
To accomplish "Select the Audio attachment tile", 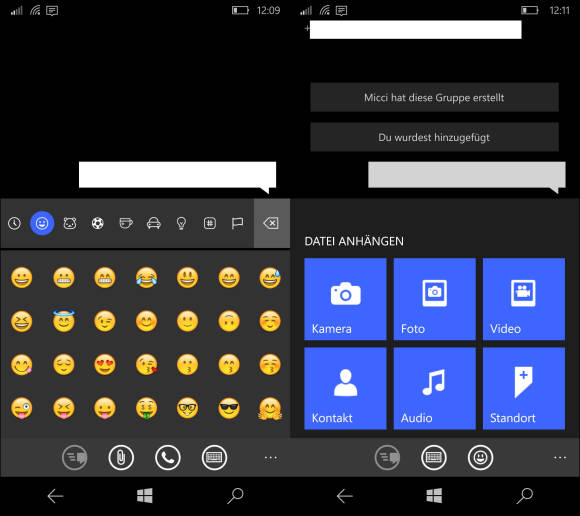I will coord(435,388).
